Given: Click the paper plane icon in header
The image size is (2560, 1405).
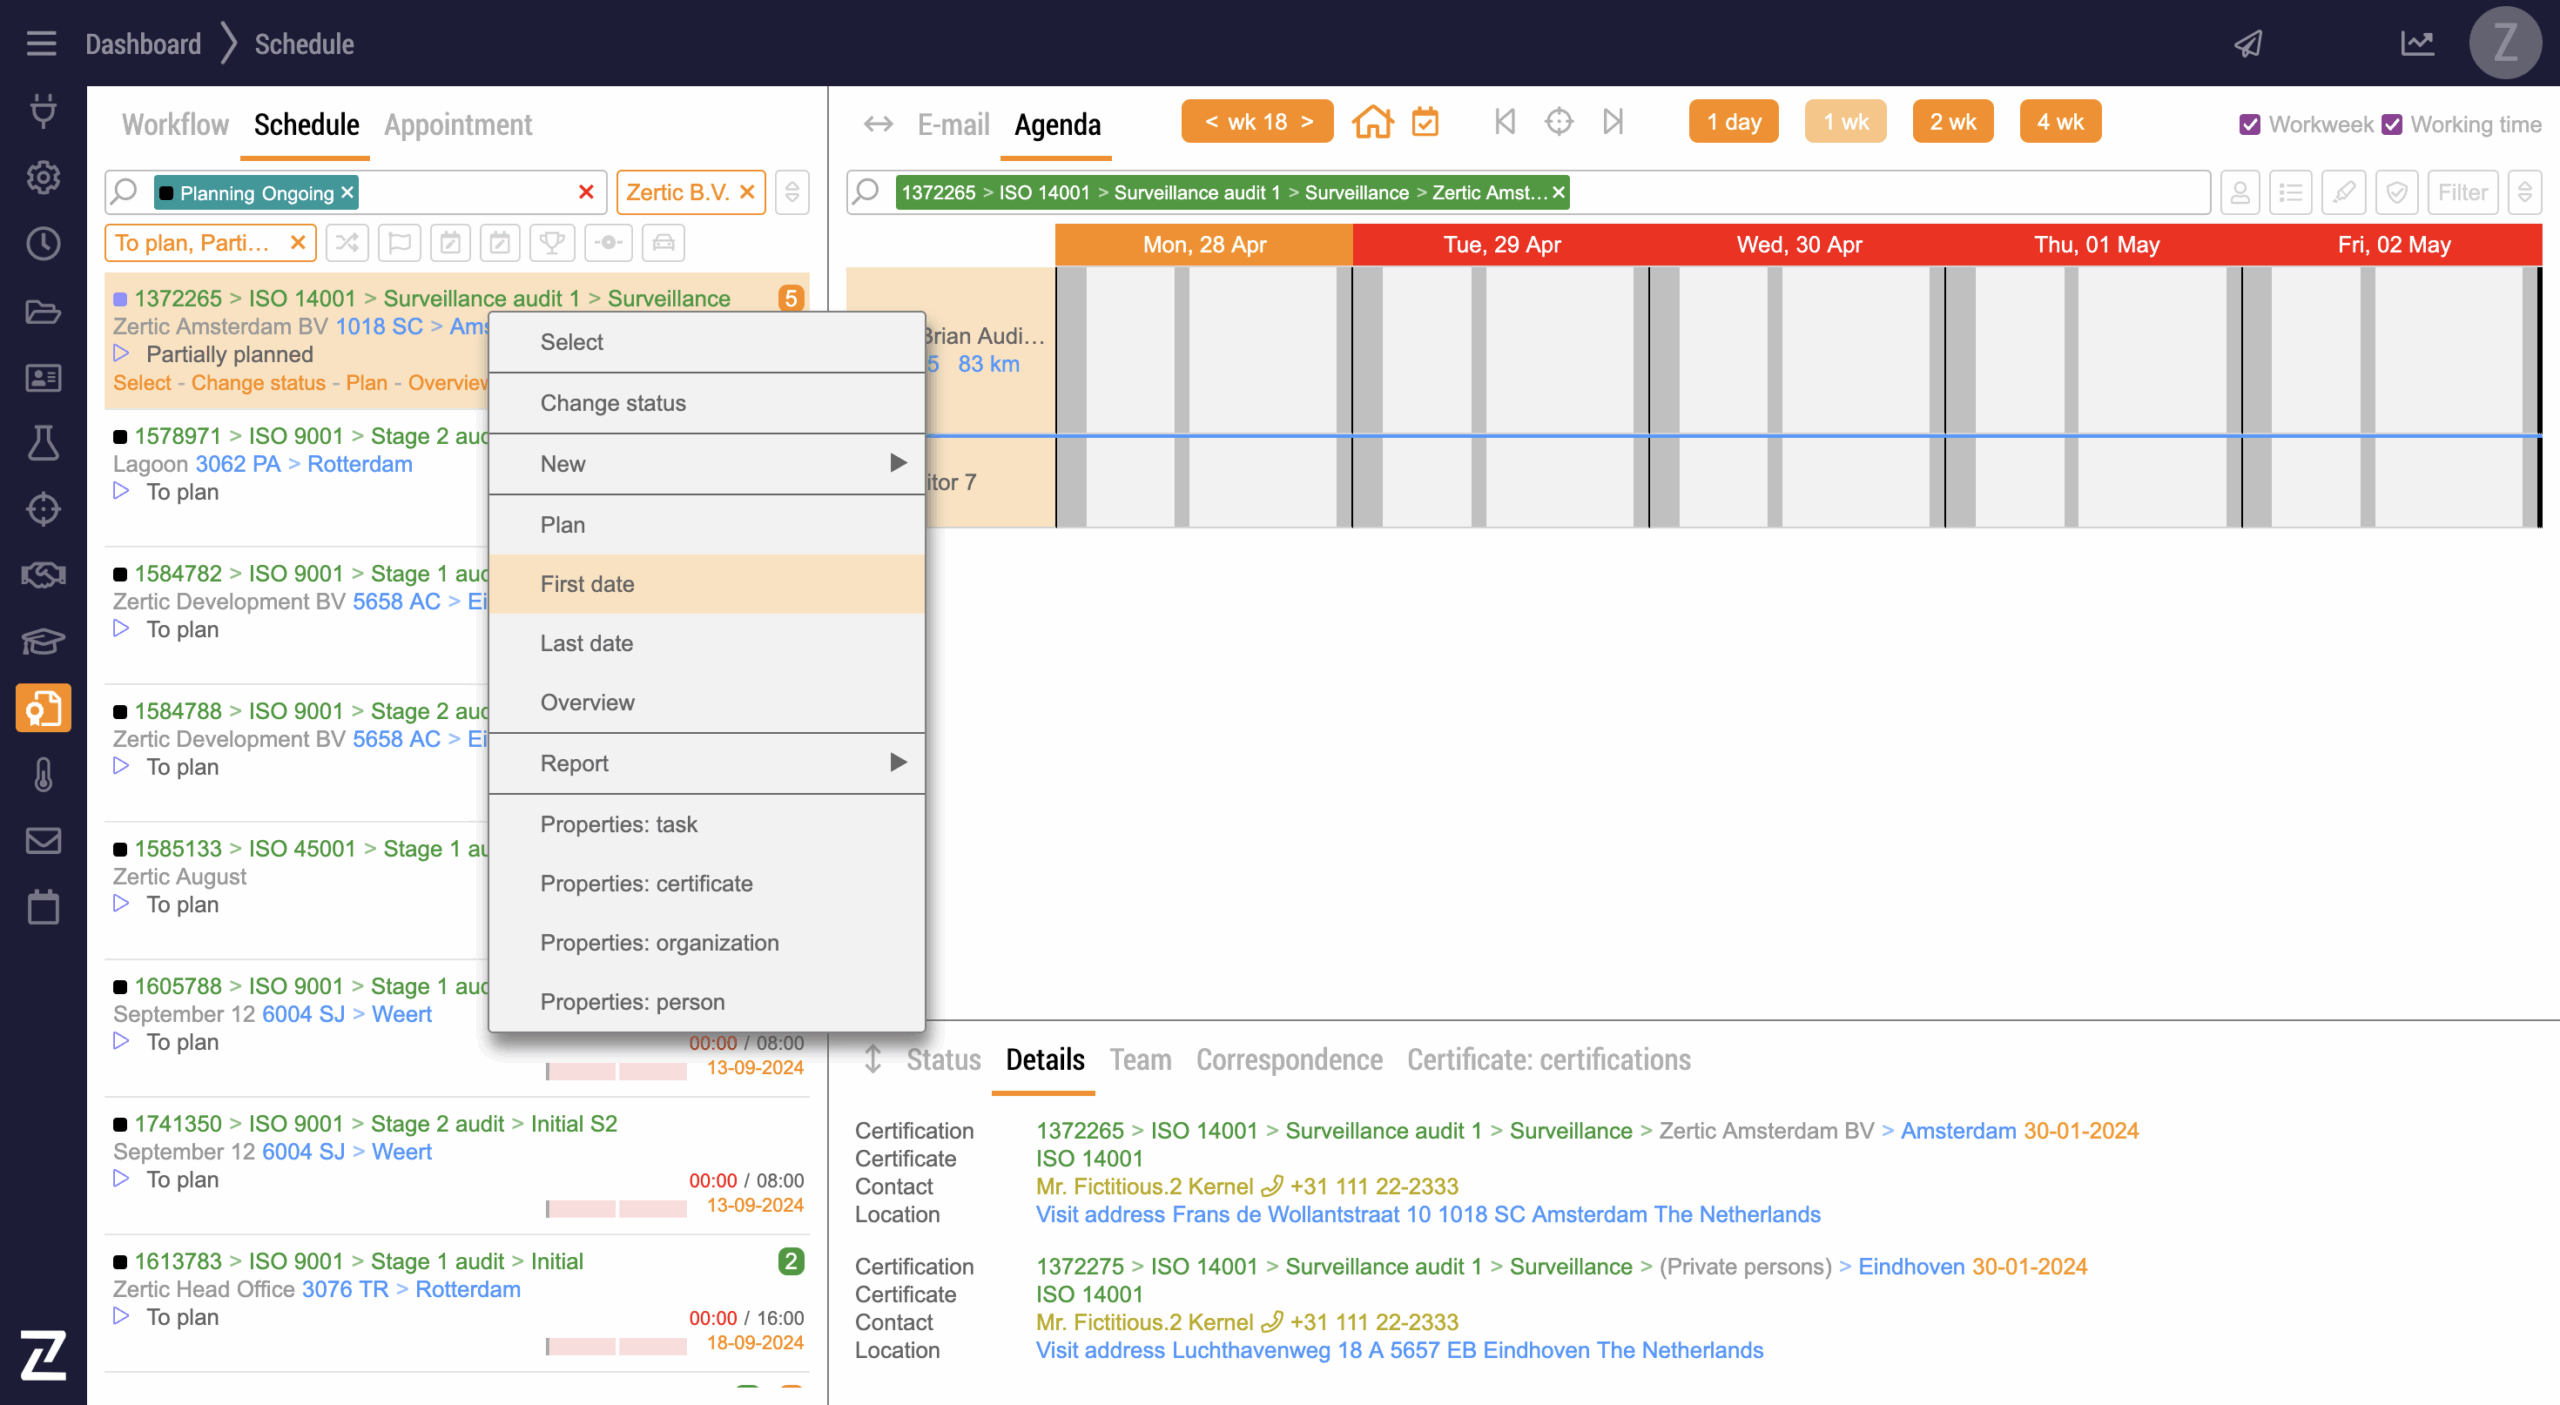Looking at the screenshot, I should point(2249,44).
